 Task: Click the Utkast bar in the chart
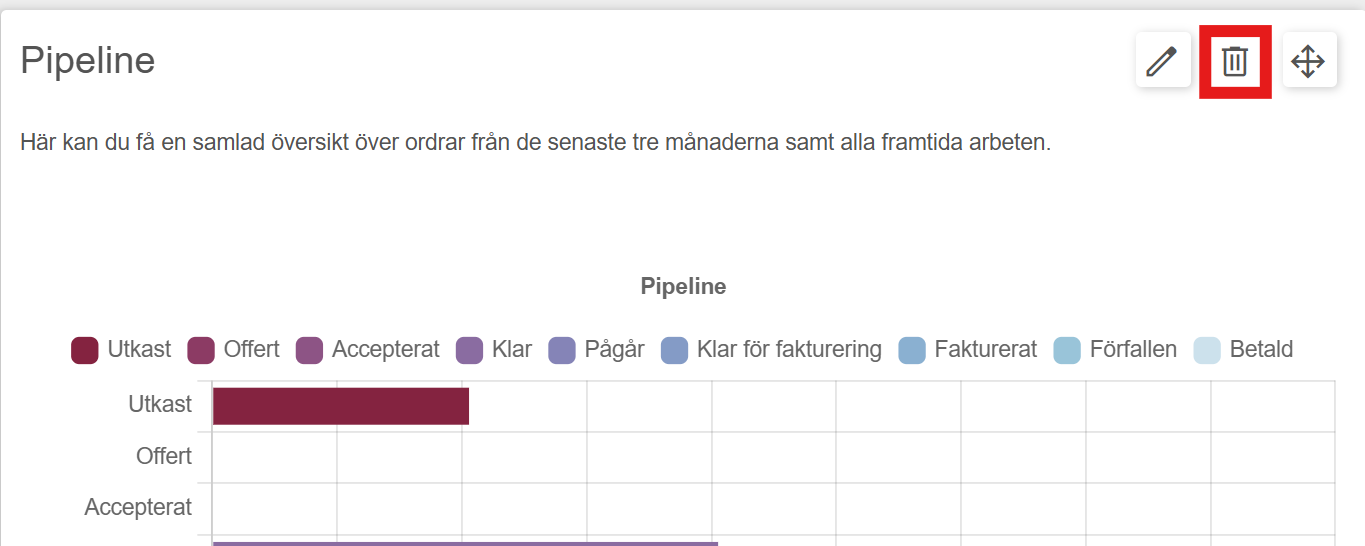pyautogui.click(x=341, y=406)
